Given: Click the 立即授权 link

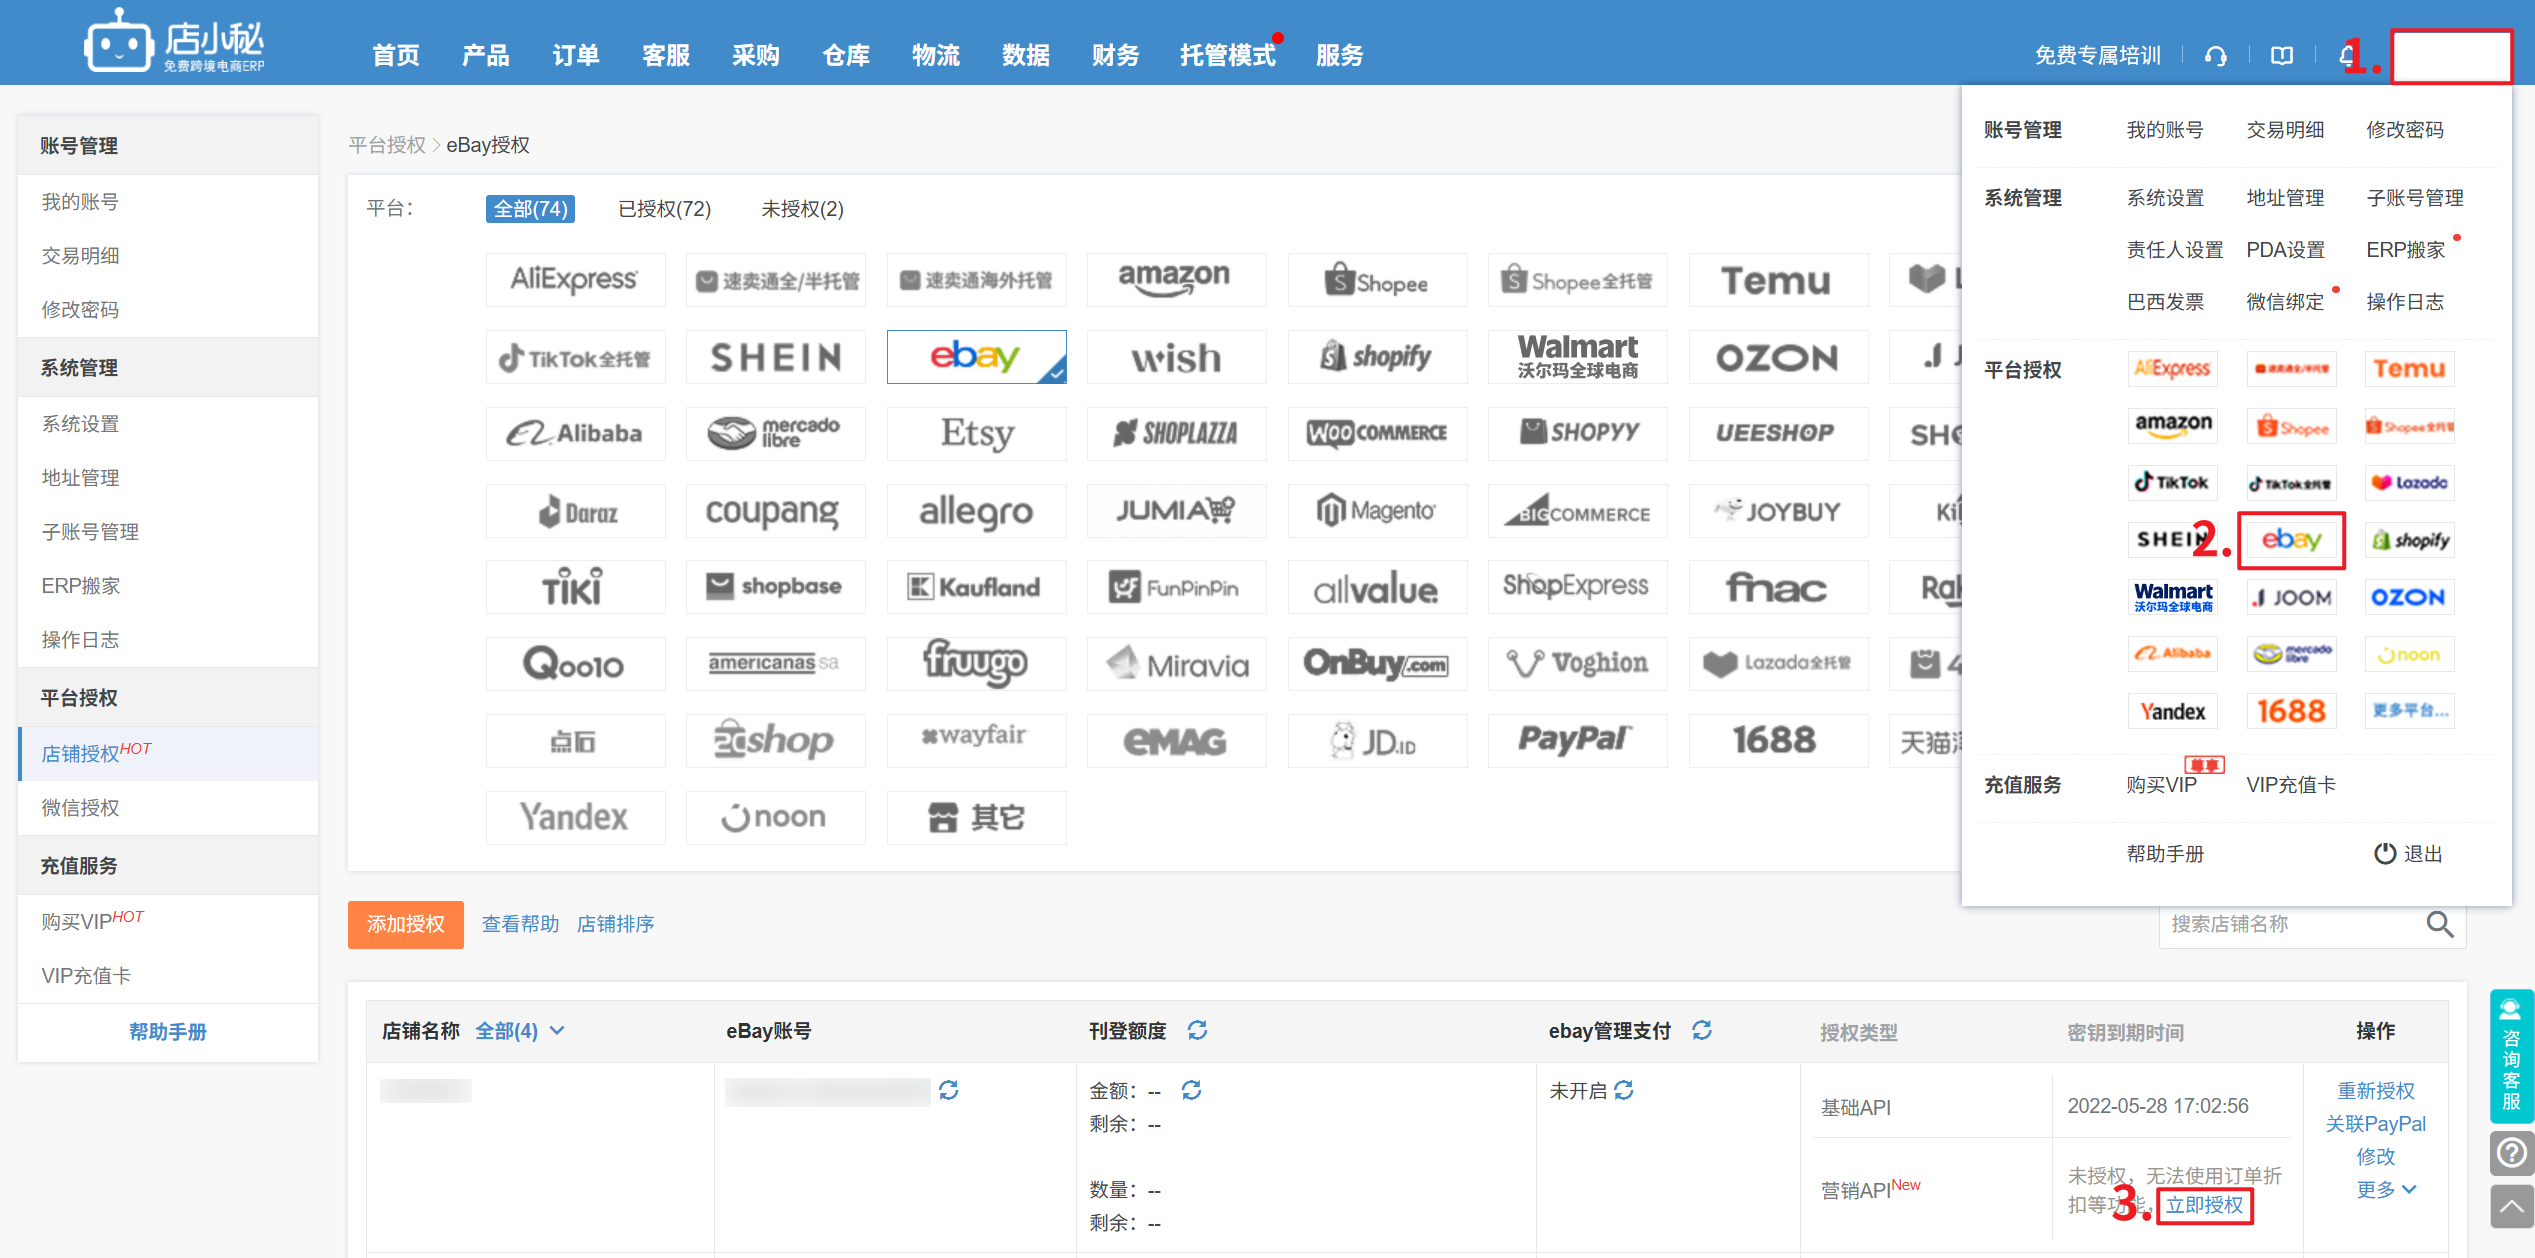Looking at the screenshot, I should pyautogui.click(x=2204, y=1205).
